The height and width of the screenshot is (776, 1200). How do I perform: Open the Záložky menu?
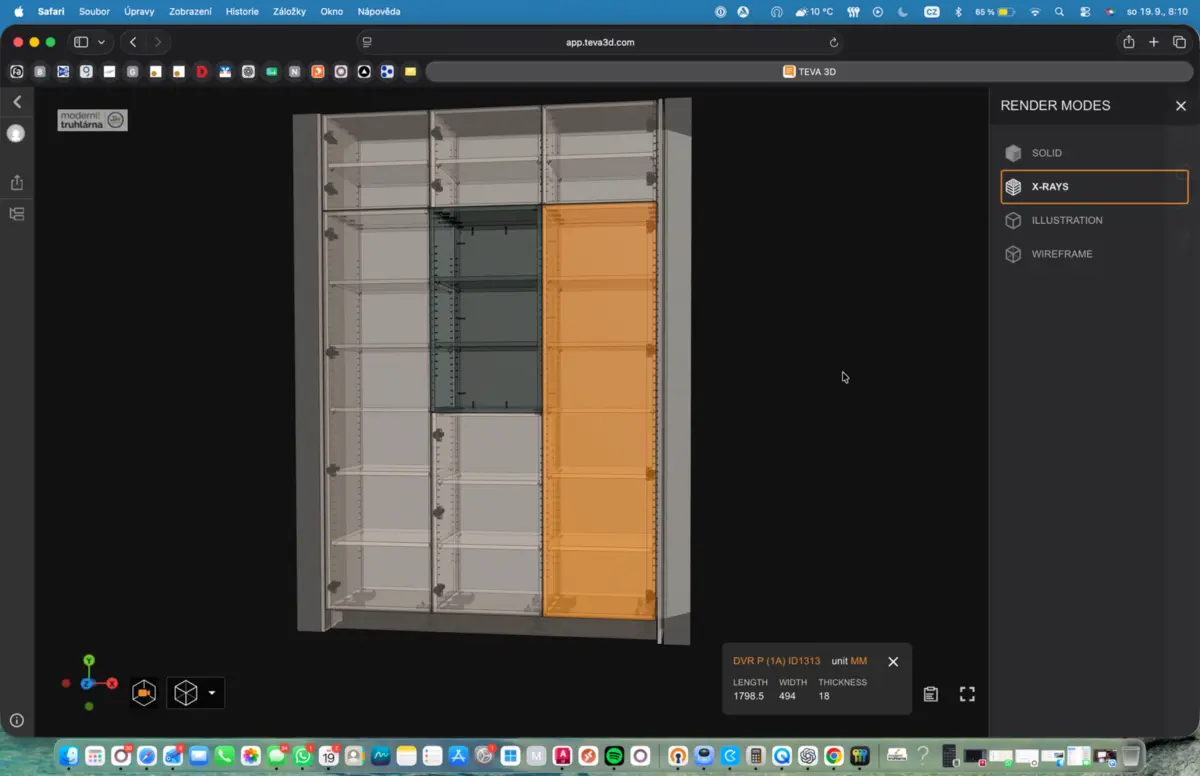[289, 12]
